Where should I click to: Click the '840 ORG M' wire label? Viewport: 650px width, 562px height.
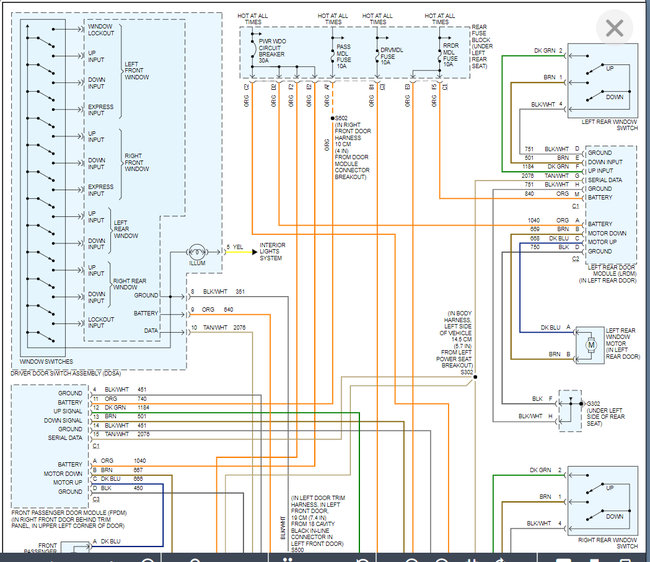click(552, 194)
